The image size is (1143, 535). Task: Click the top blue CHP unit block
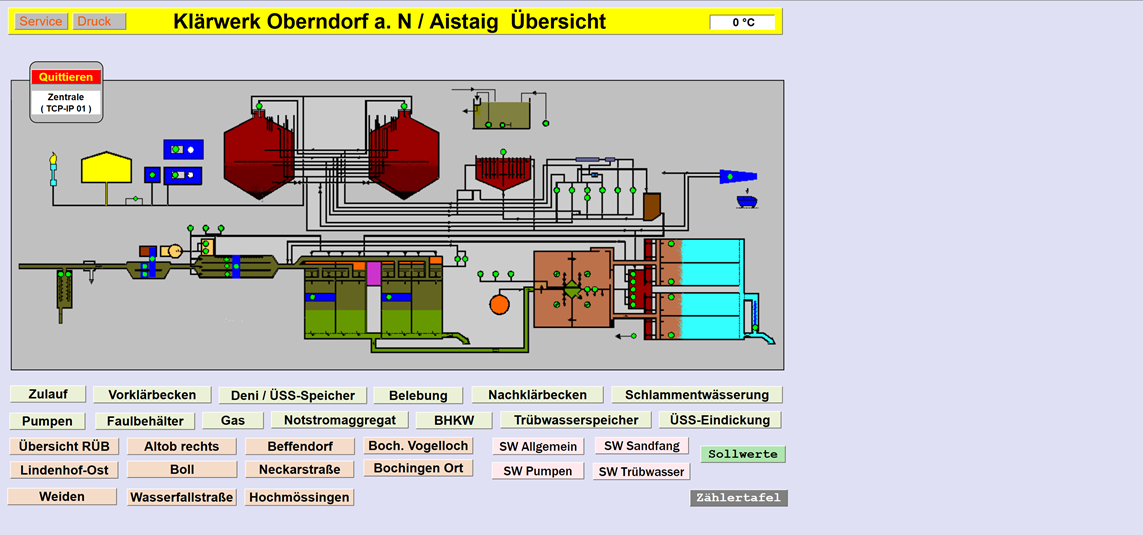[x=183, y=149]
